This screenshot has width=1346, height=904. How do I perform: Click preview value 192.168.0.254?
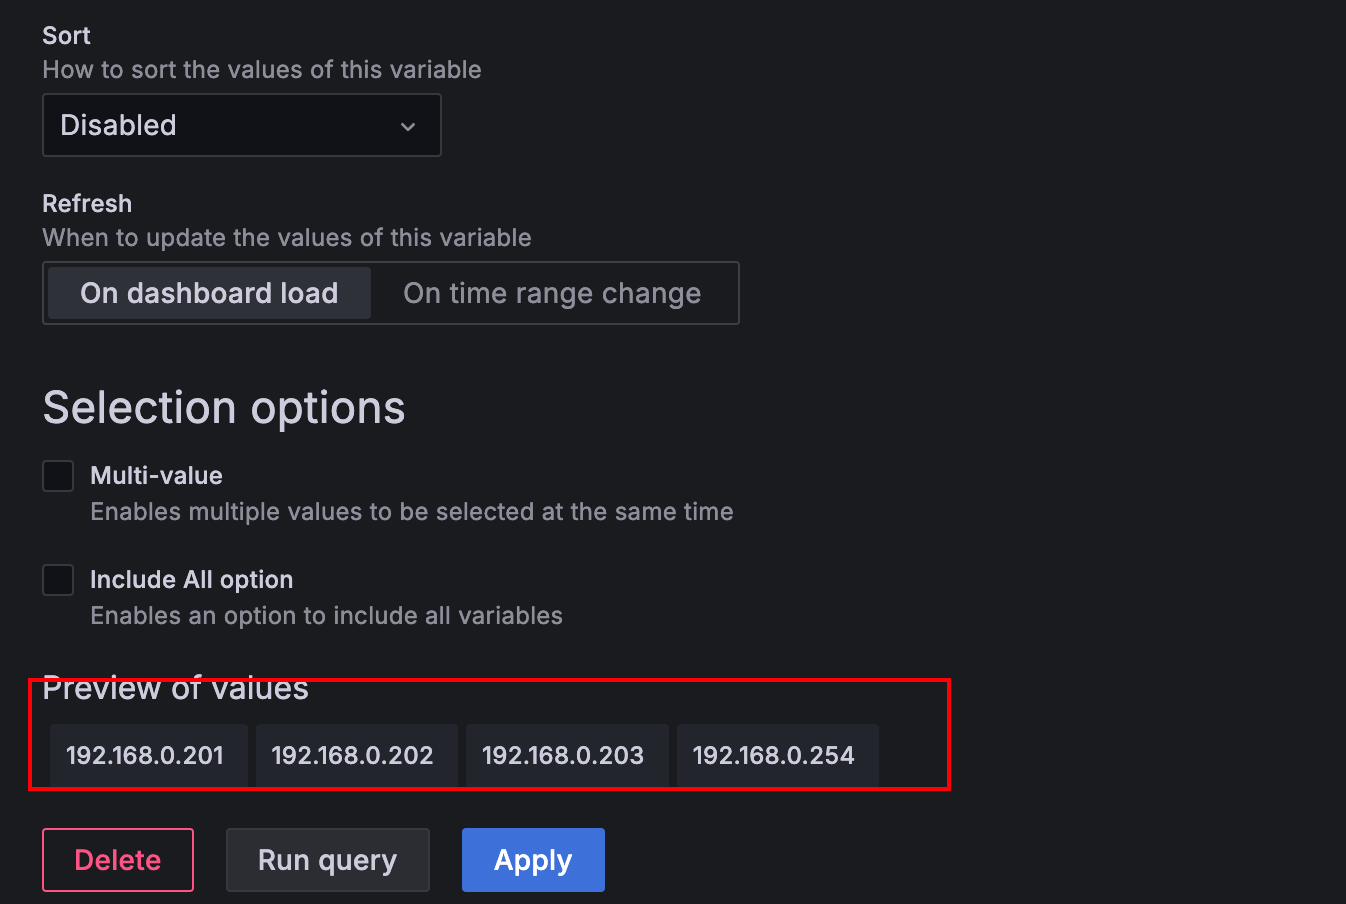tap(774, 755)
